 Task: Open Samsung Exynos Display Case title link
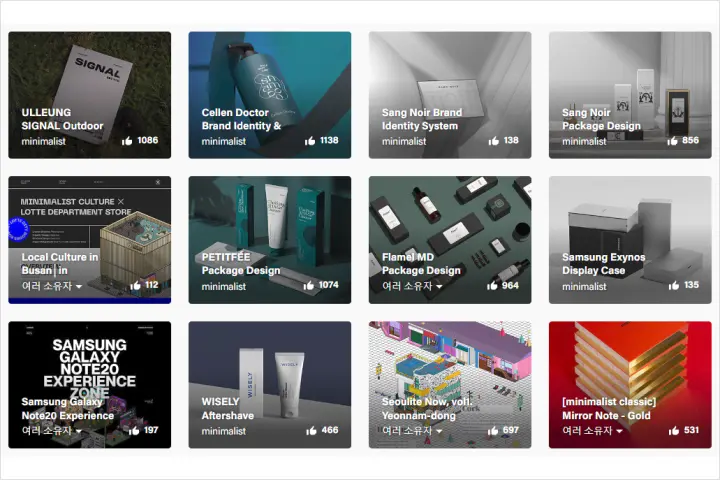coord(603,264)
